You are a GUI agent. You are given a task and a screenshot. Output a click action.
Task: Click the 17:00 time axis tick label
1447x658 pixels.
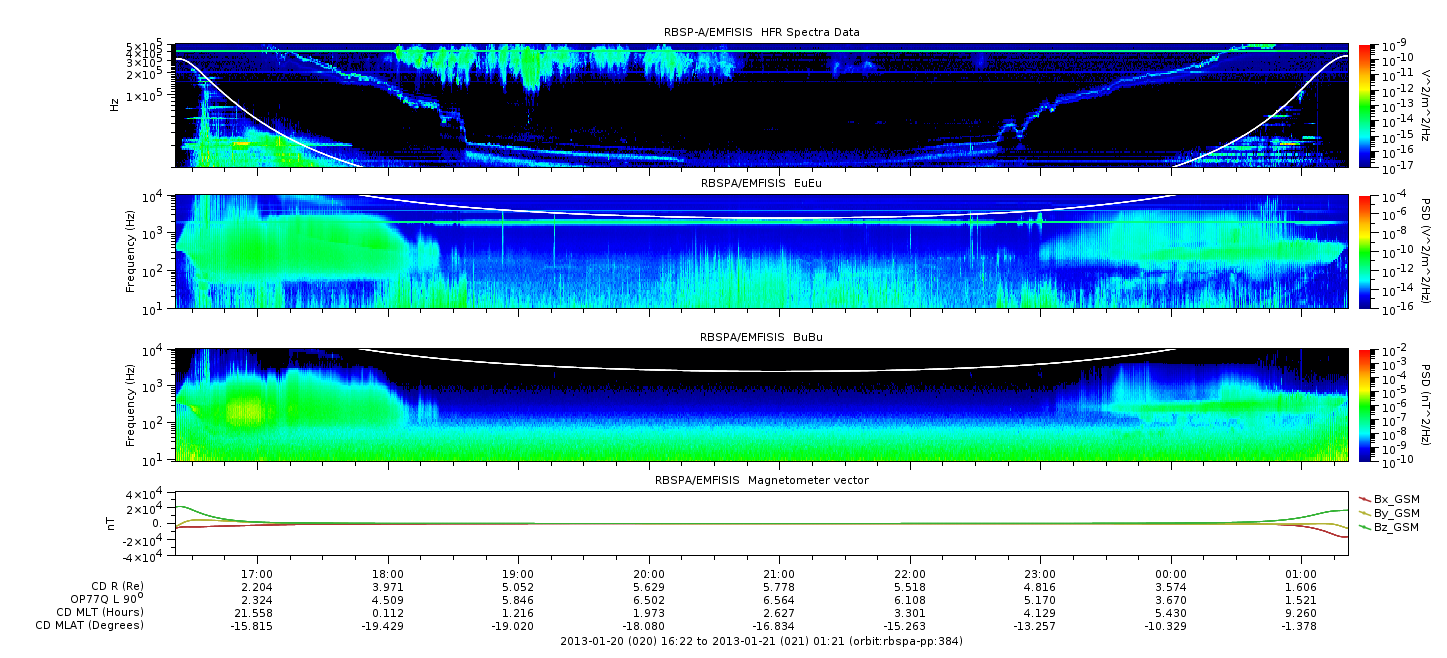[x=258, y=574]
